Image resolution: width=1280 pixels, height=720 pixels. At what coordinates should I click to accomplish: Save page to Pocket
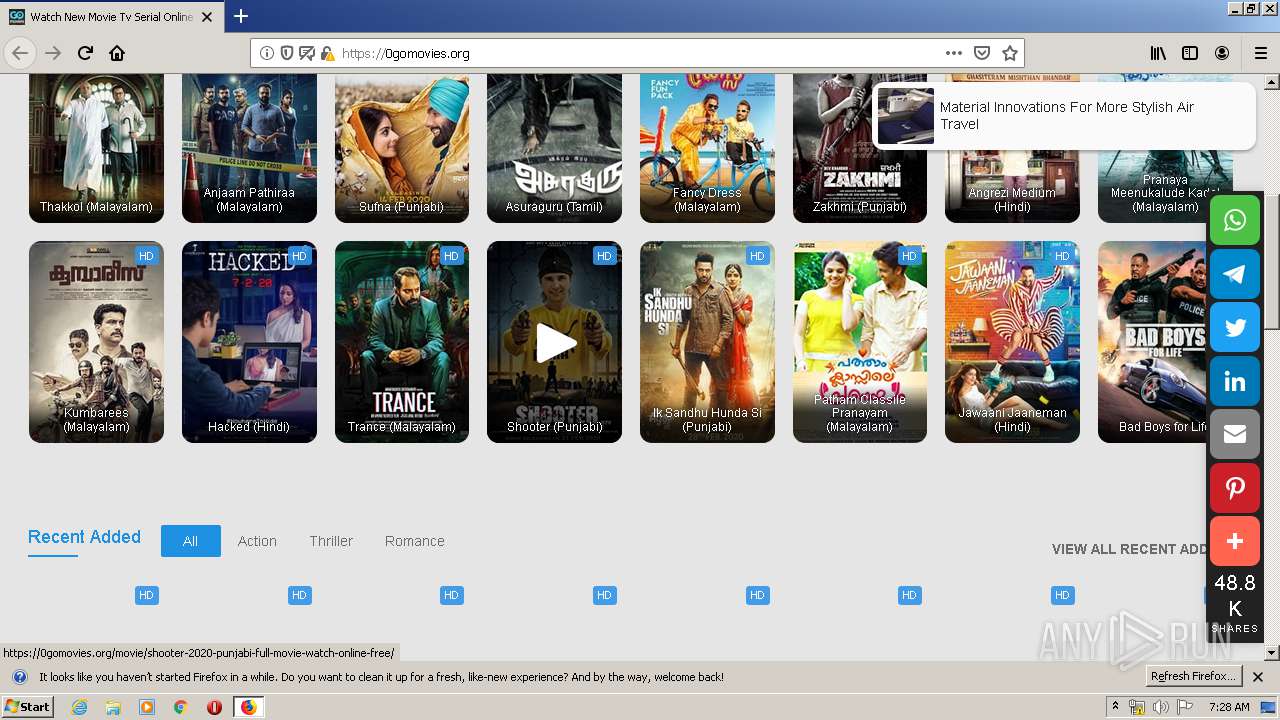[982, 53]
